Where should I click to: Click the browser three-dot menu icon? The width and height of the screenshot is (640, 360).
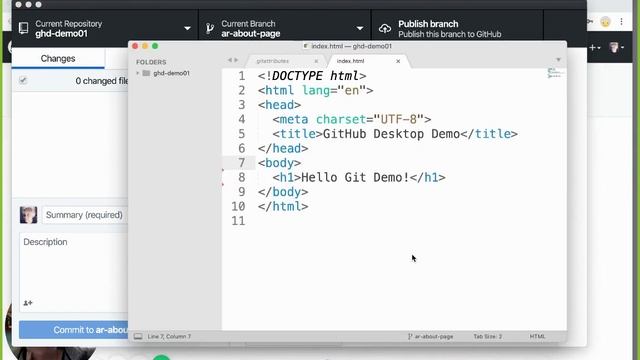[x=621, y=22]
